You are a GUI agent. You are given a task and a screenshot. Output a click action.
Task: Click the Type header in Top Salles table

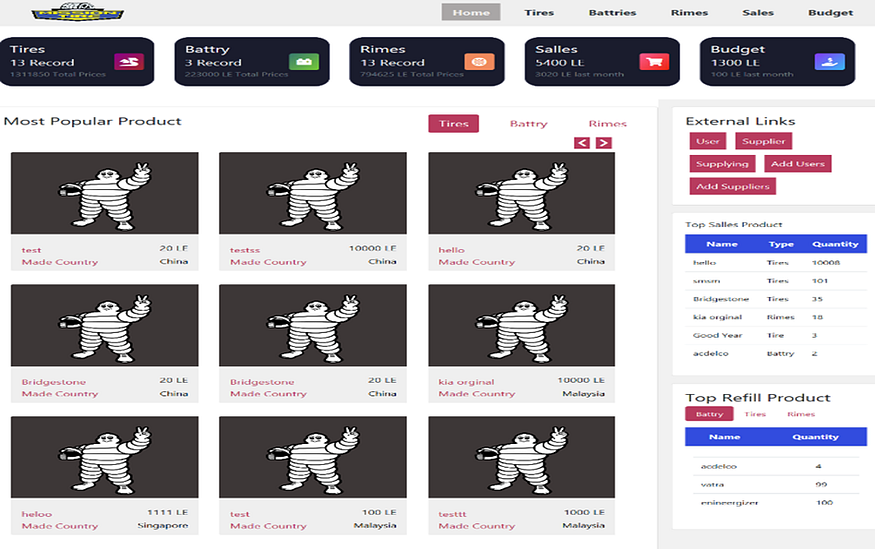(x=781, y=244)
